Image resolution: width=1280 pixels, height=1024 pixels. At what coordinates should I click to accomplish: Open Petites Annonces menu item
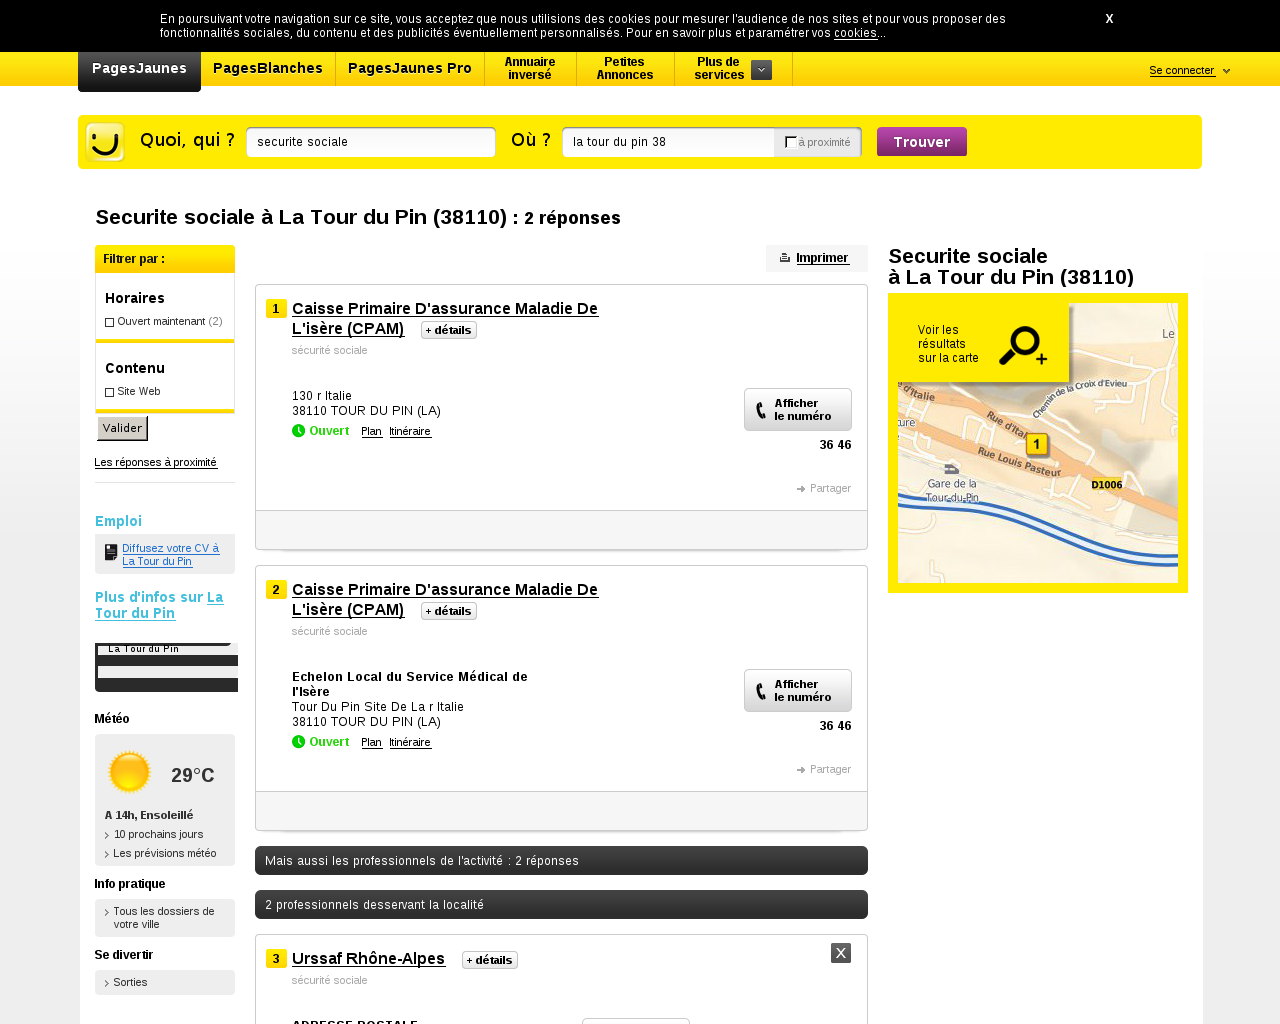pyautogui.click(x=625, y=69)
